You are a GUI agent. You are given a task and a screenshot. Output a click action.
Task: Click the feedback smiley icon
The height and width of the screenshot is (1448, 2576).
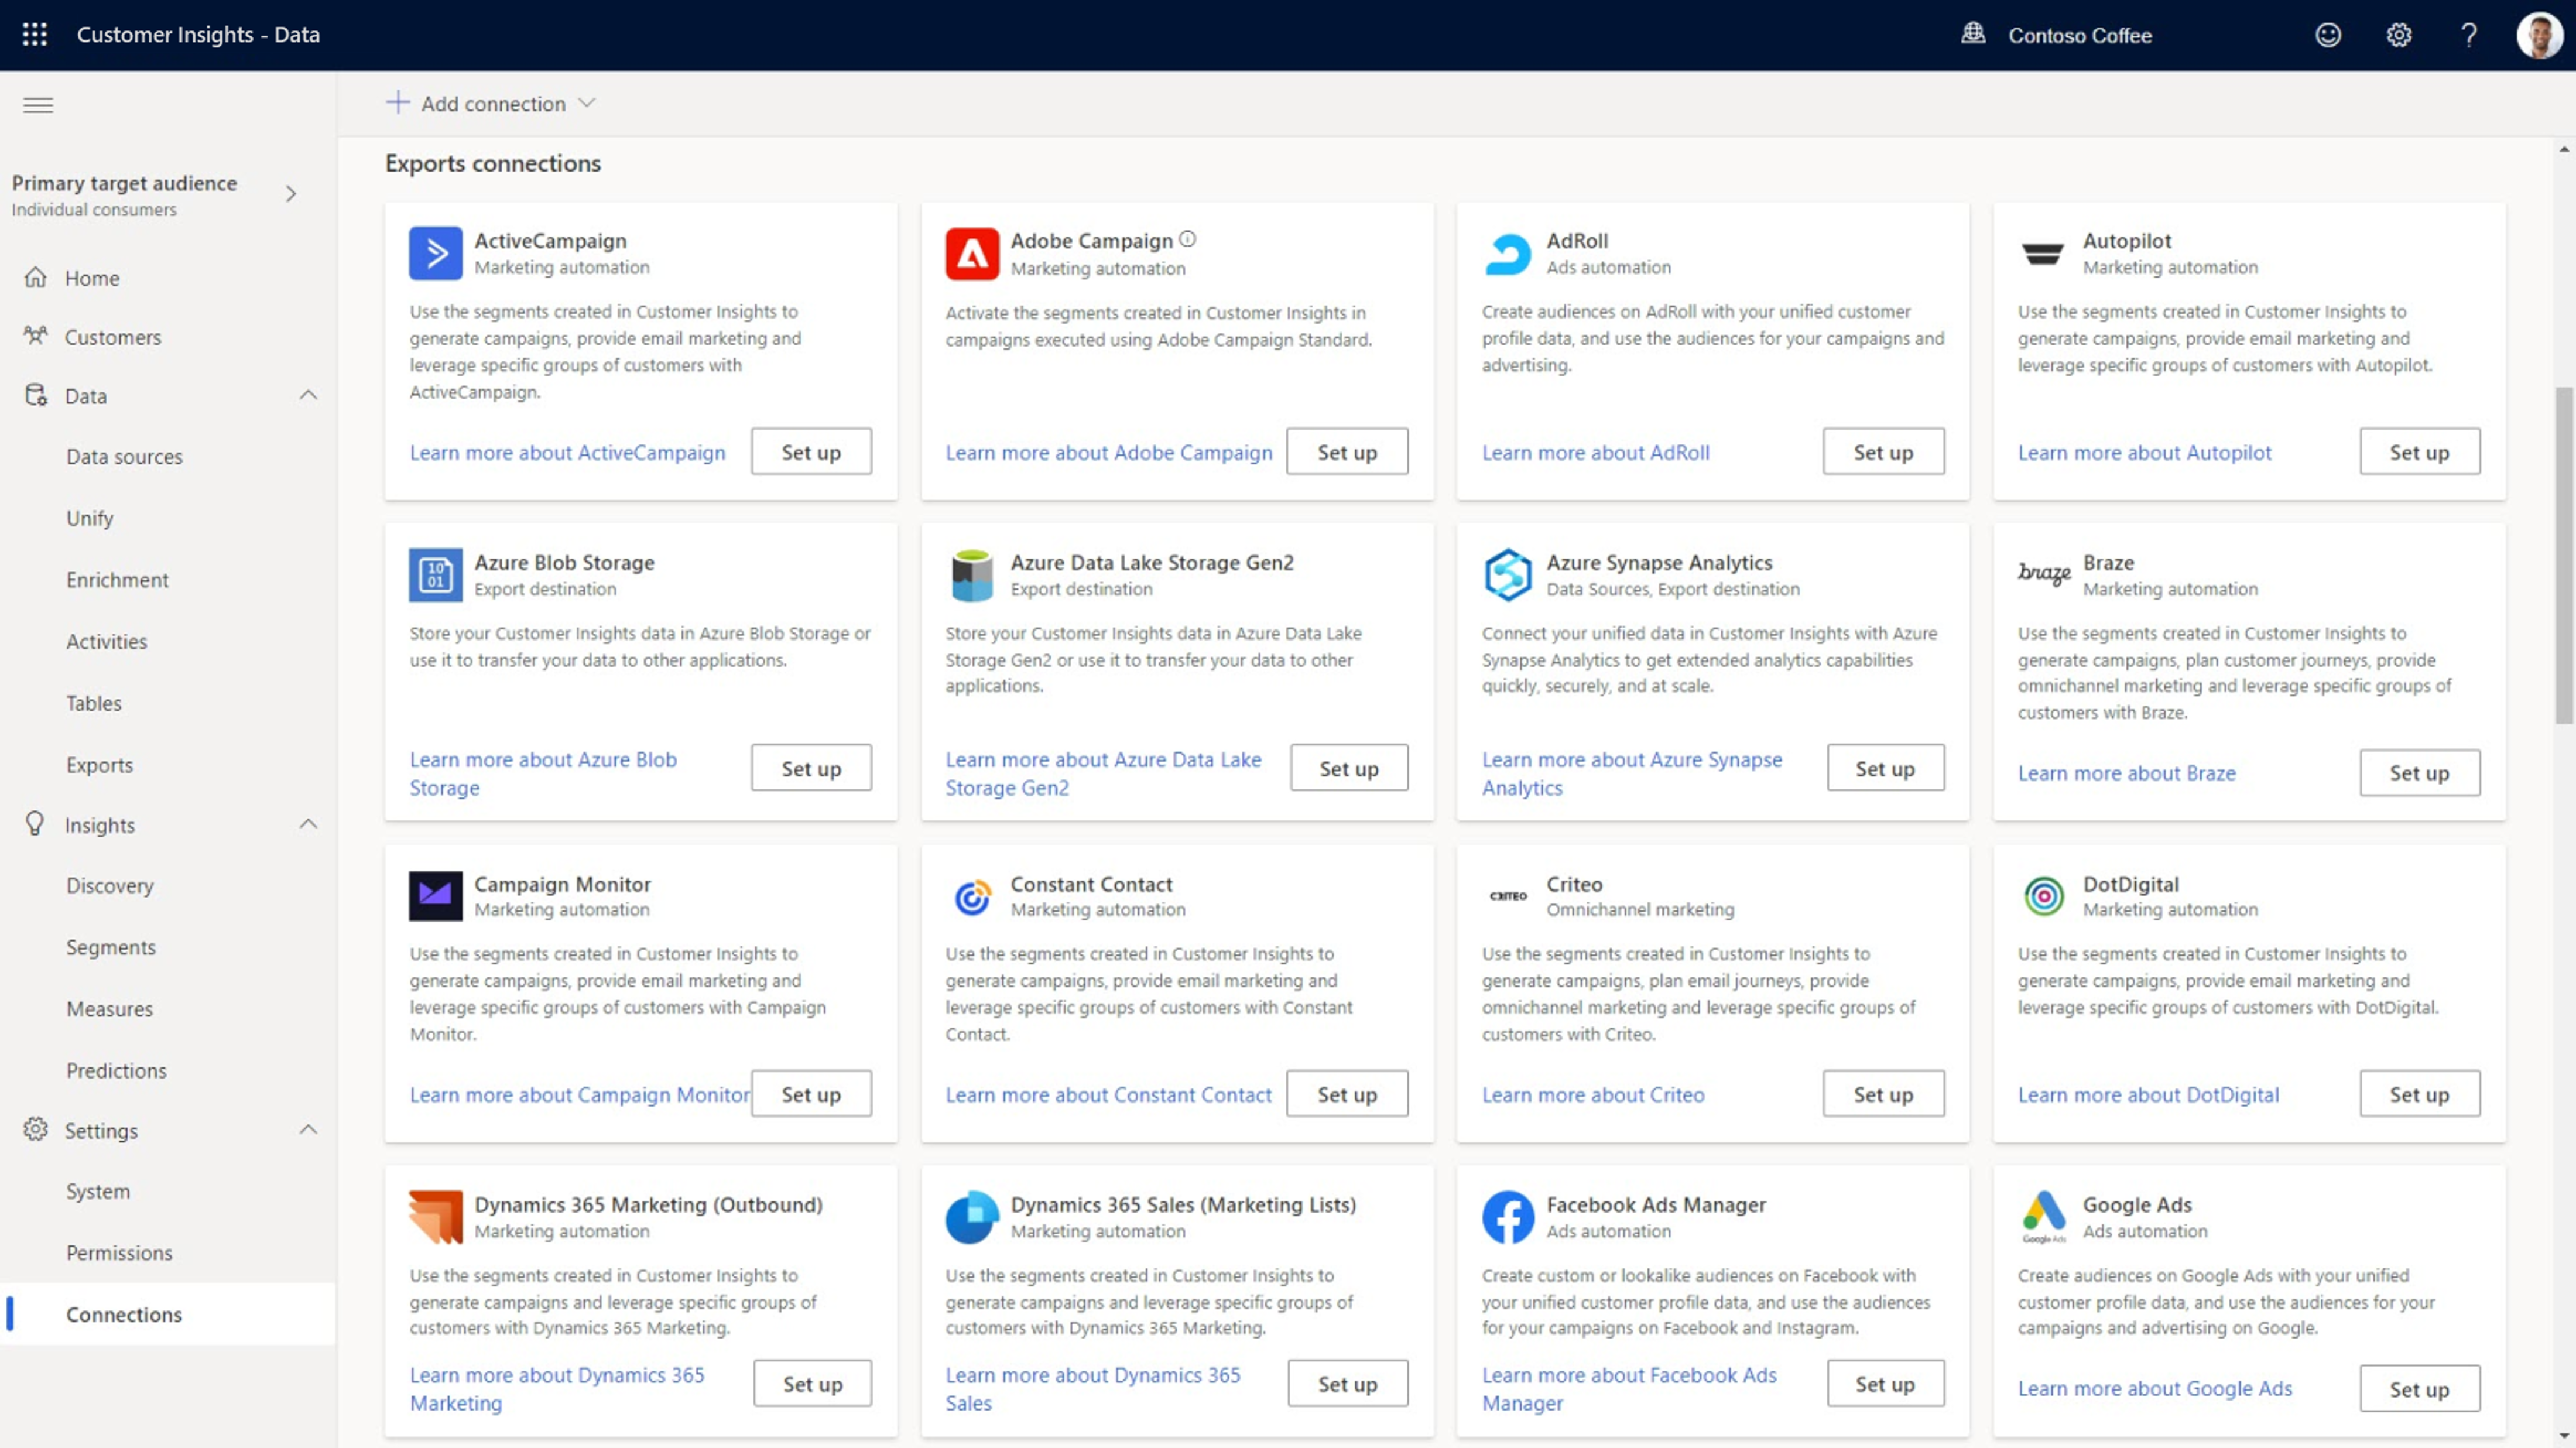[x=2328, y=35]
